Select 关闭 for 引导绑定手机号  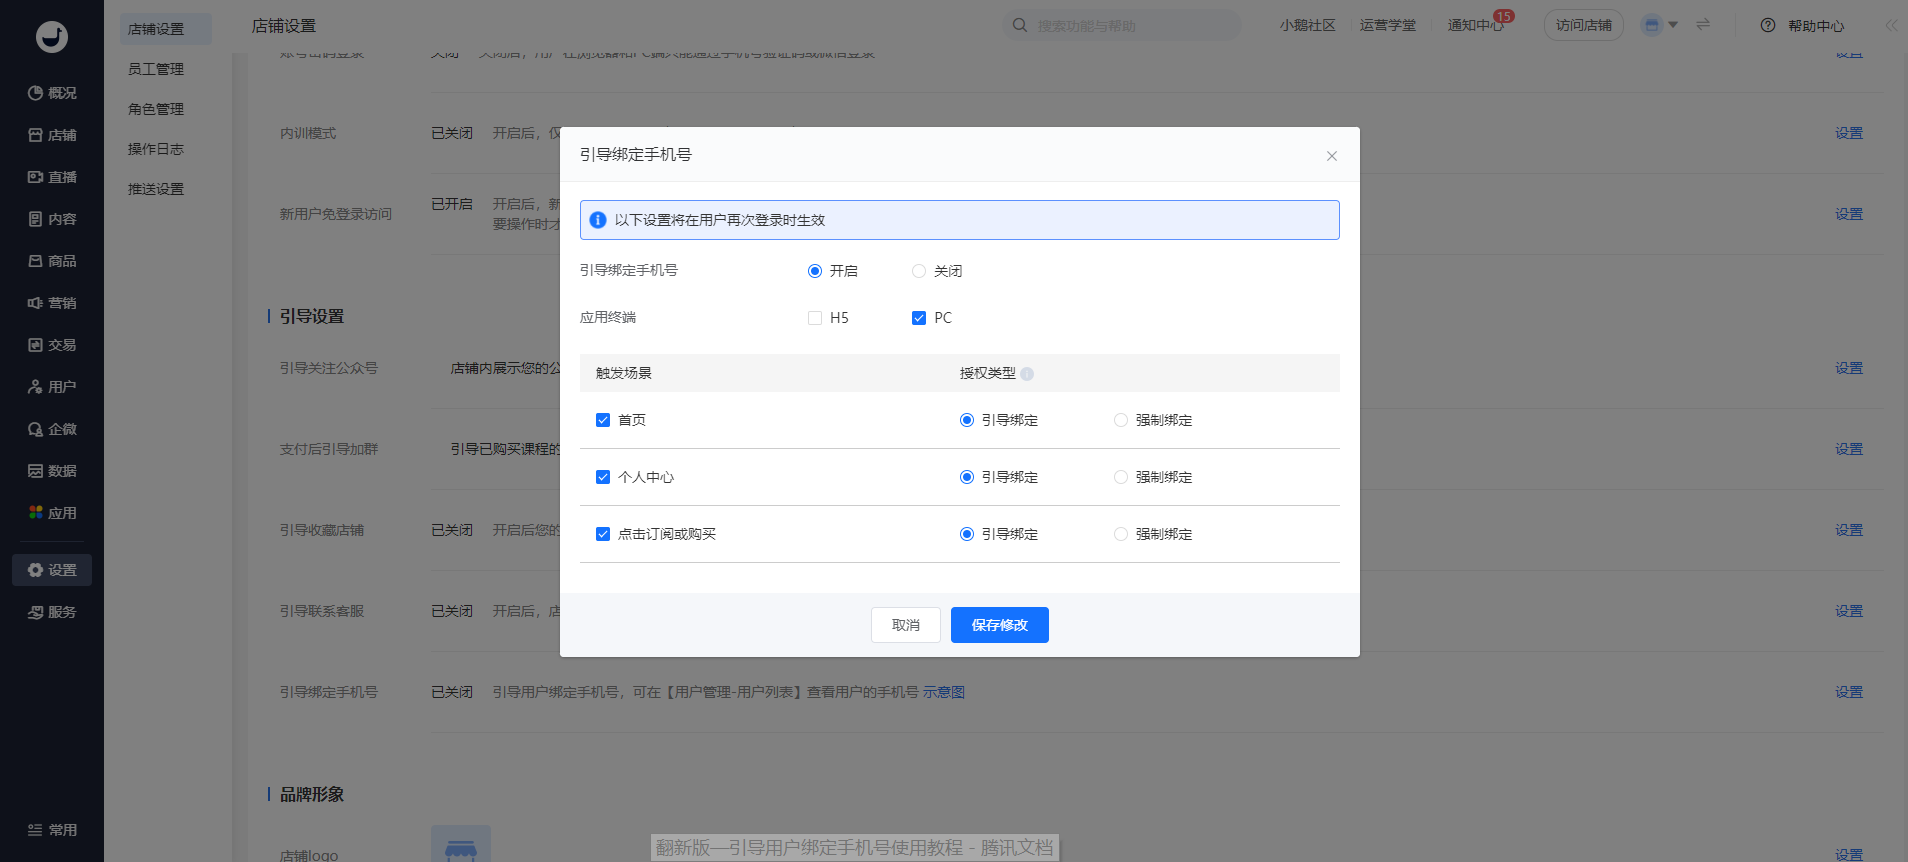coord(919,271)
